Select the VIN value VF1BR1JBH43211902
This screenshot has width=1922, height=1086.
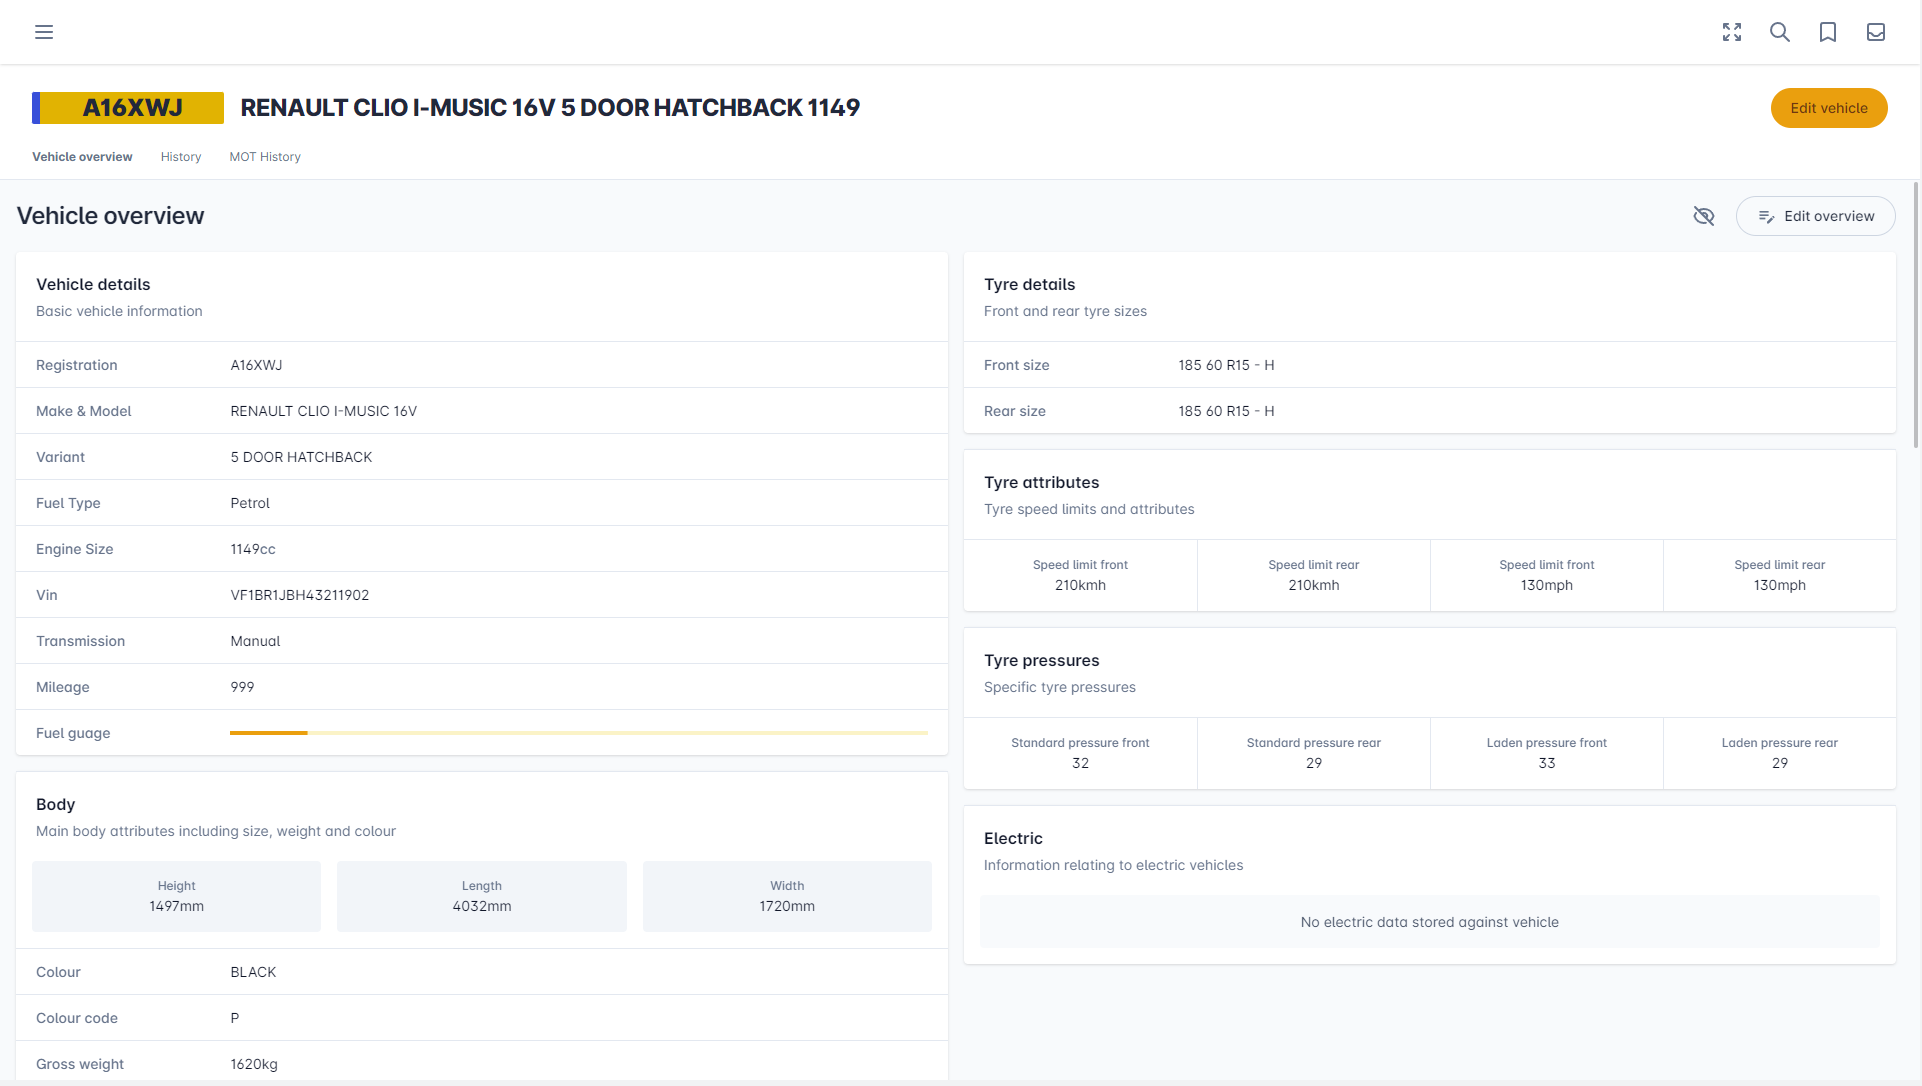pyautogui.click(x=299, y=594)
